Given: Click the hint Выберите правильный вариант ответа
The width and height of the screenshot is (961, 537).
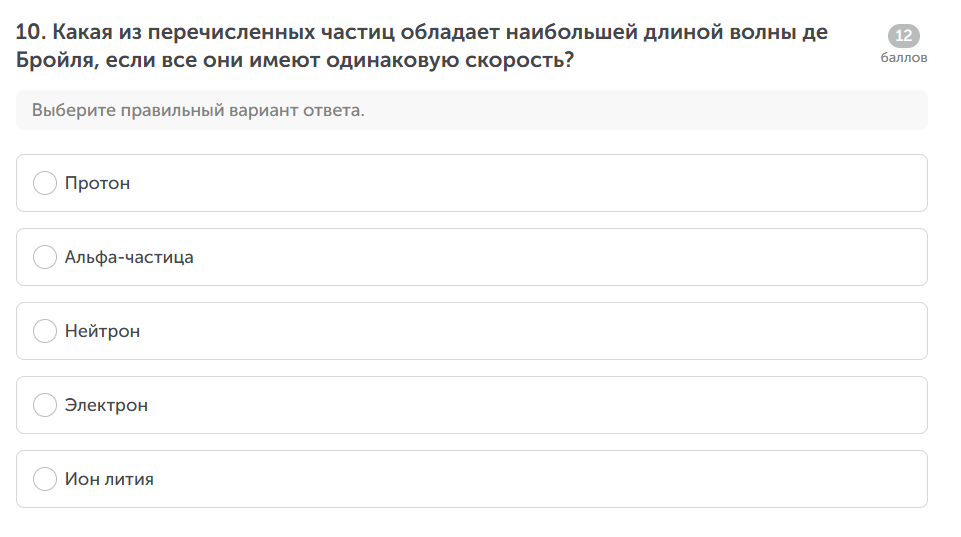Looking at the screenshot, I should point(198,110).
